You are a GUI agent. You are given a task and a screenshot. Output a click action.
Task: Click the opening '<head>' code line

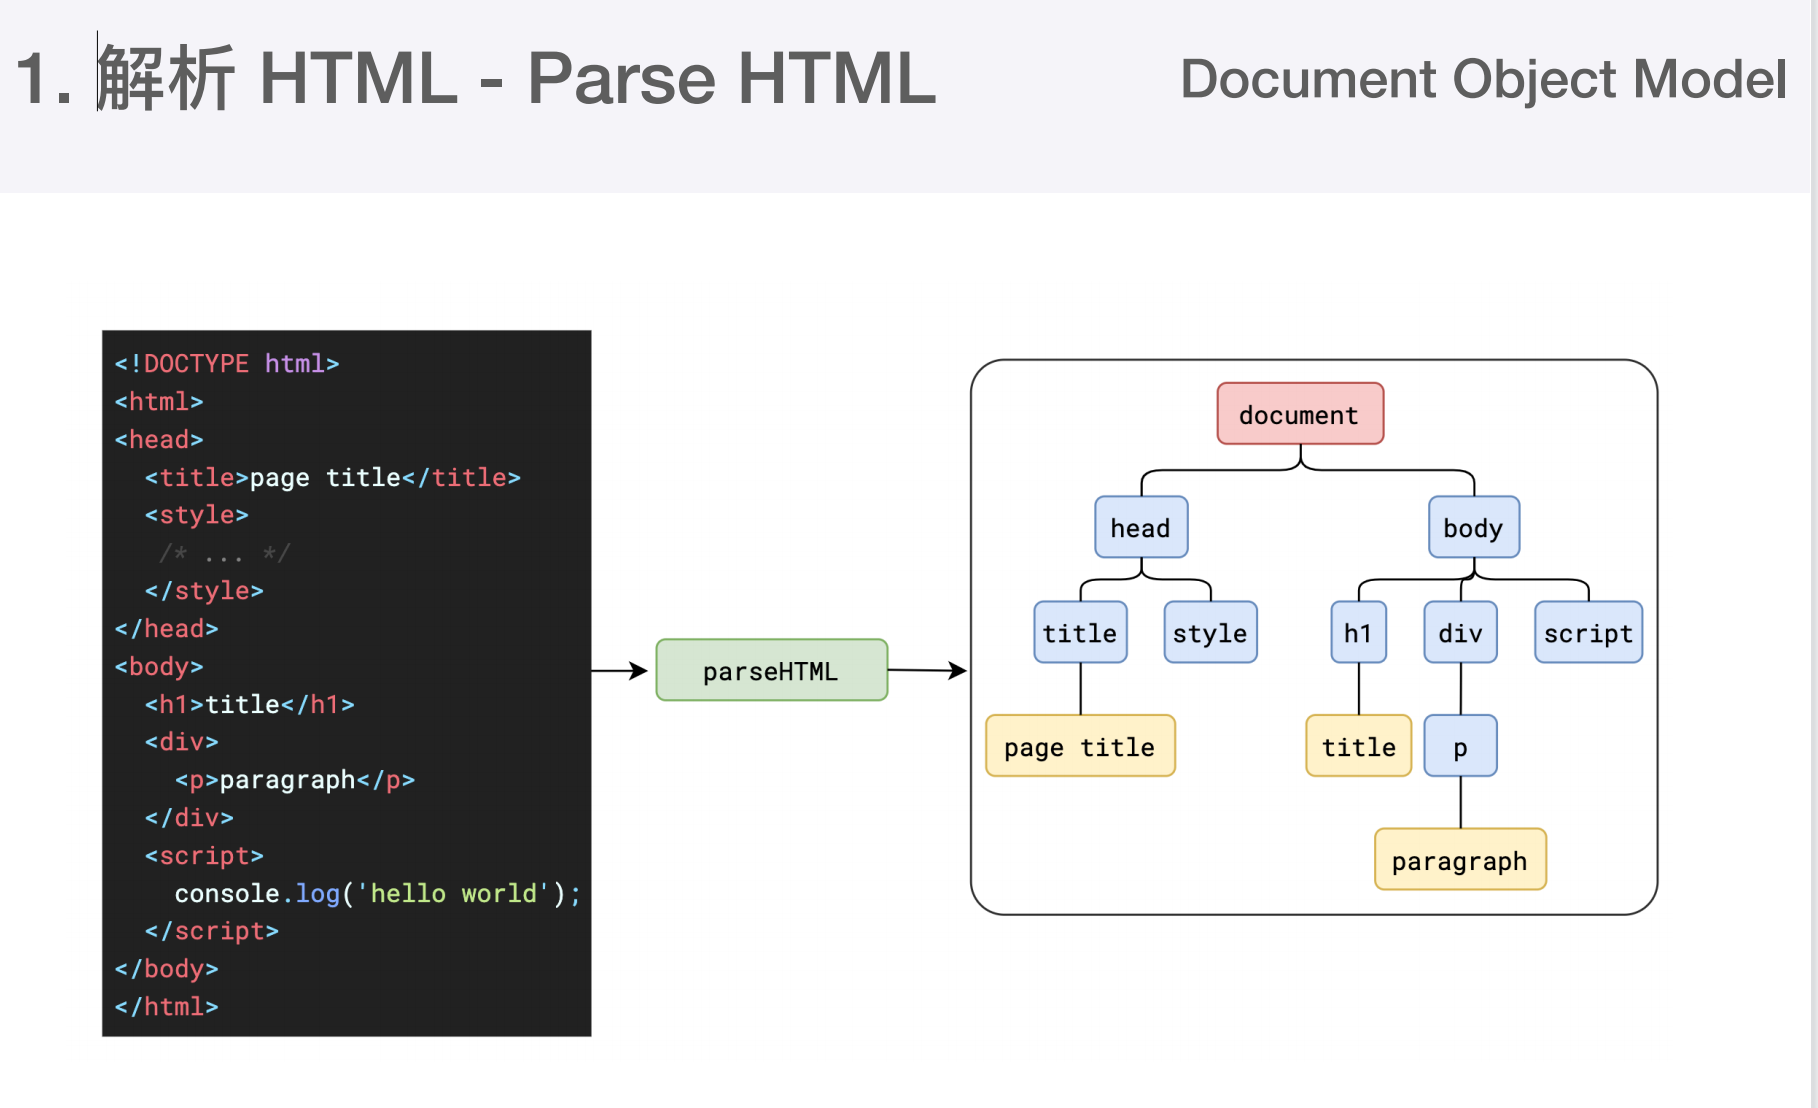[x=159, y=439]
